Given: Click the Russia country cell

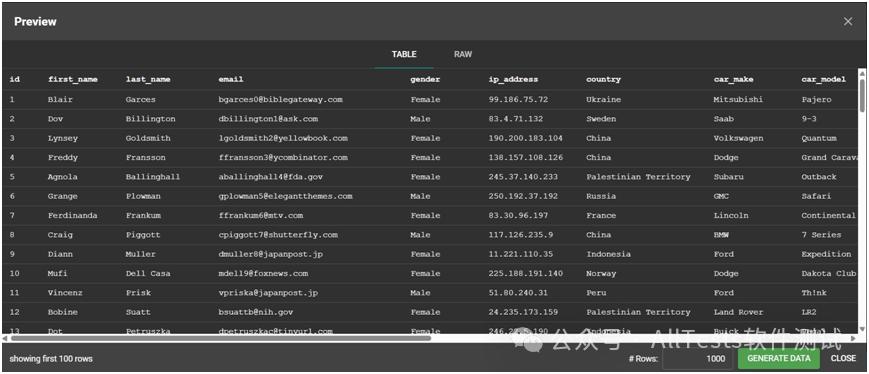Looking at the screenshot, I should click(x=601, y=197).
